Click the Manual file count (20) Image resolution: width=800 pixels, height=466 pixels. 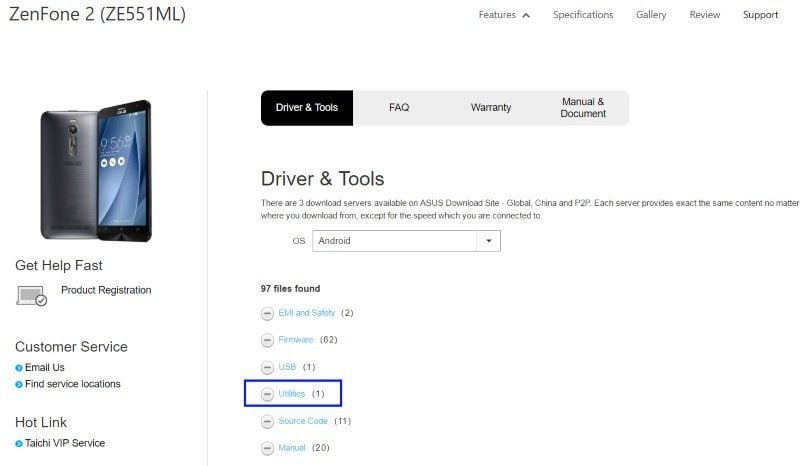pyautogui.click(x=321, y=448)
